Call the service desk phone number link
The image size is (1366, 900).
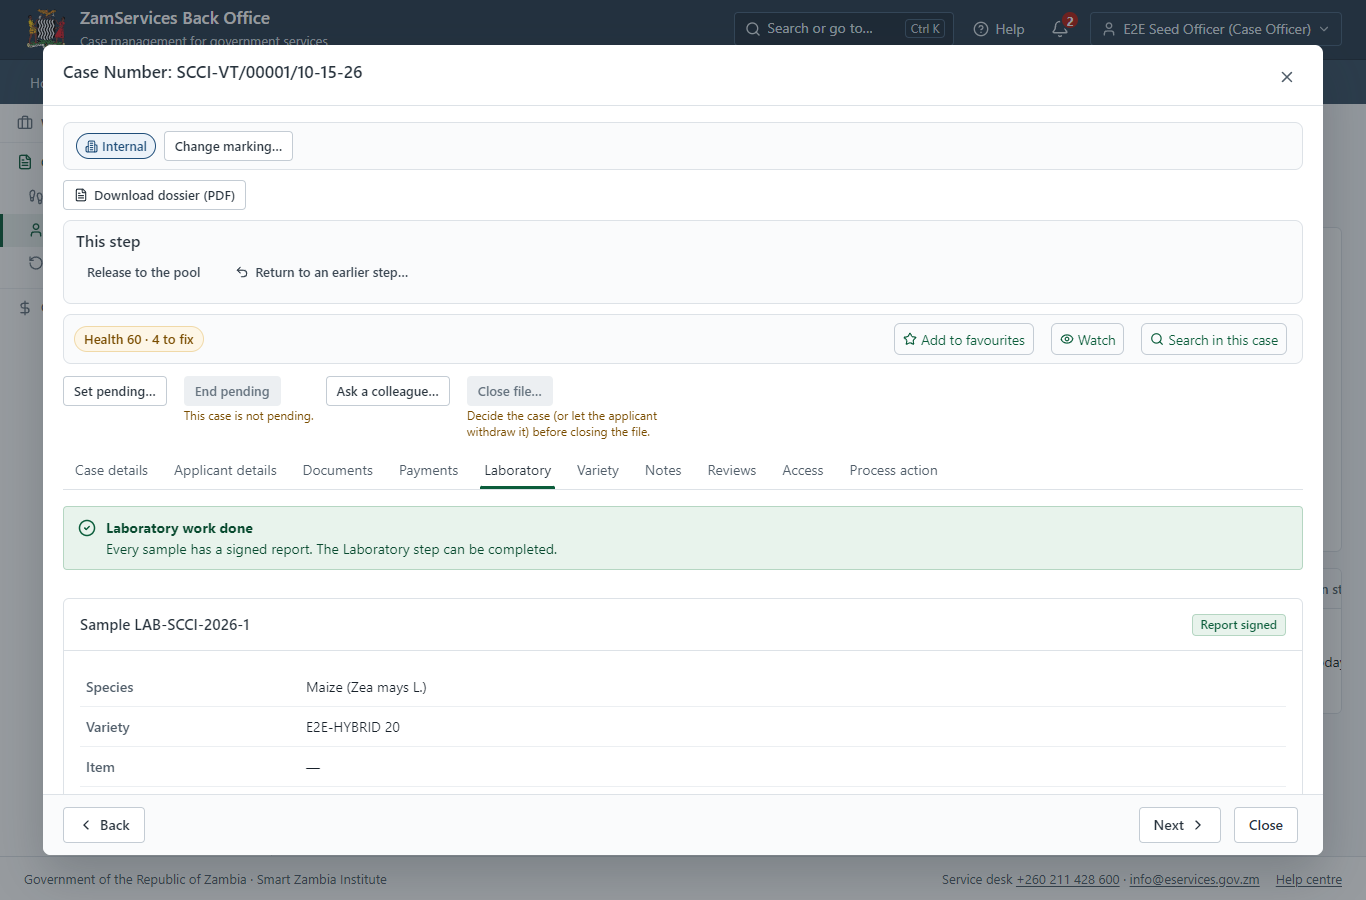tap(1068, 880)
